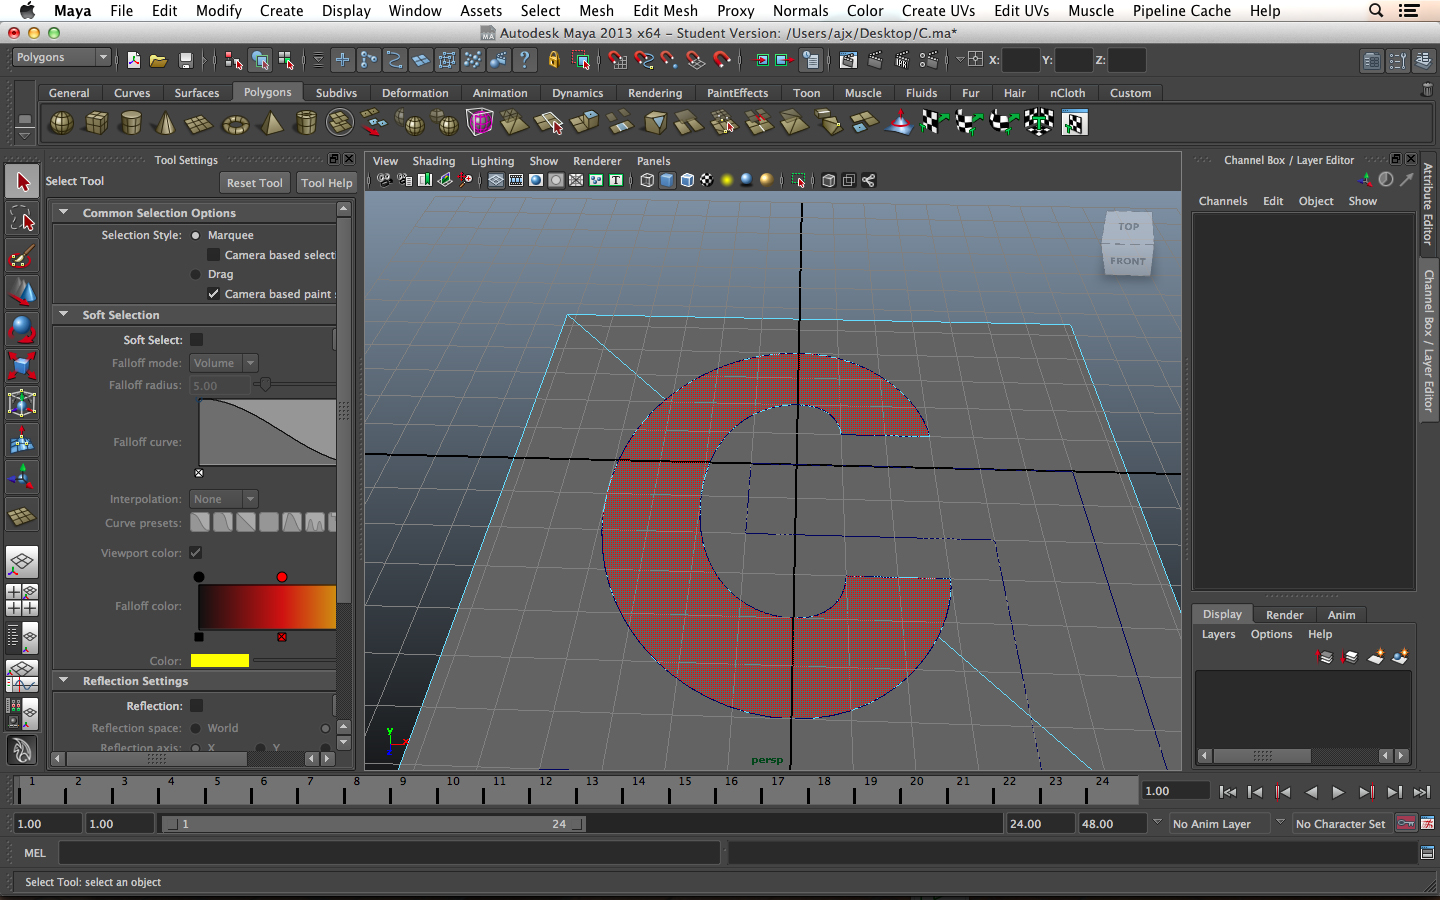Click the yellow Color swatch
The height and width of the screenshot is (900, 1440).
pyautogui.click(x=219, y=661)
